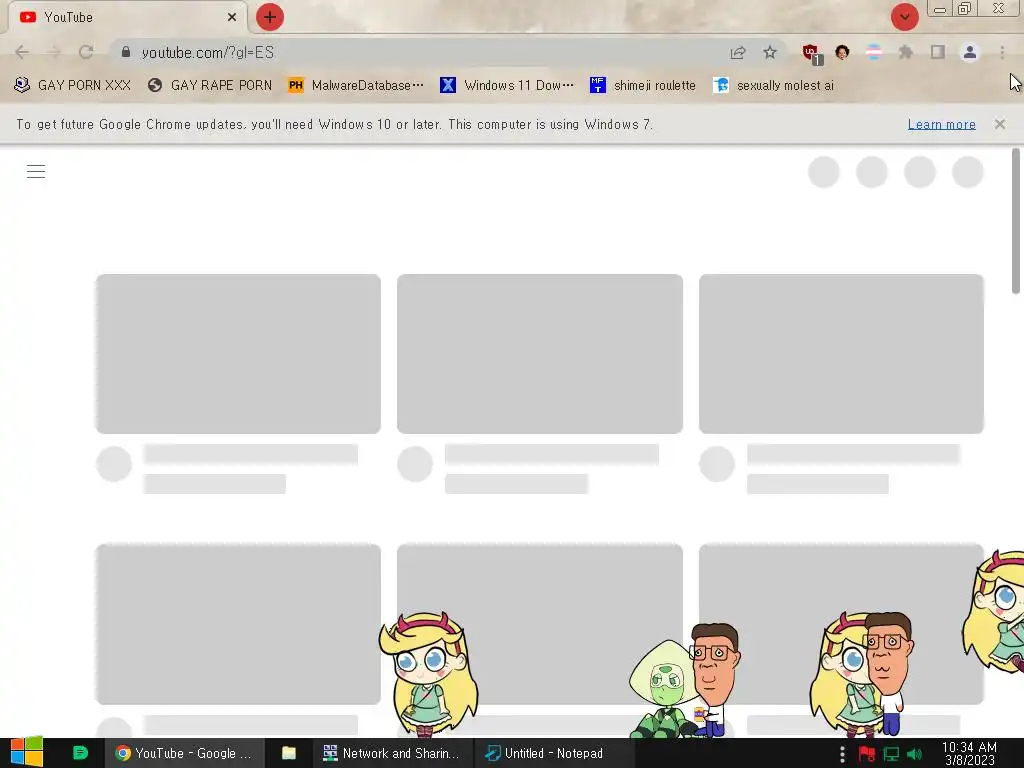The height and width of the screenshot is (768, 1024).
Task: Click Learn more in the update notice
Action: [x=942, y=124]
